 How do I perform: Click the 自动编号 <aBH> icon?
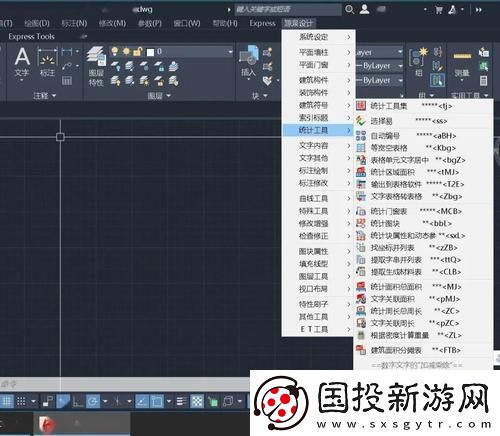(x=361, y=135)
